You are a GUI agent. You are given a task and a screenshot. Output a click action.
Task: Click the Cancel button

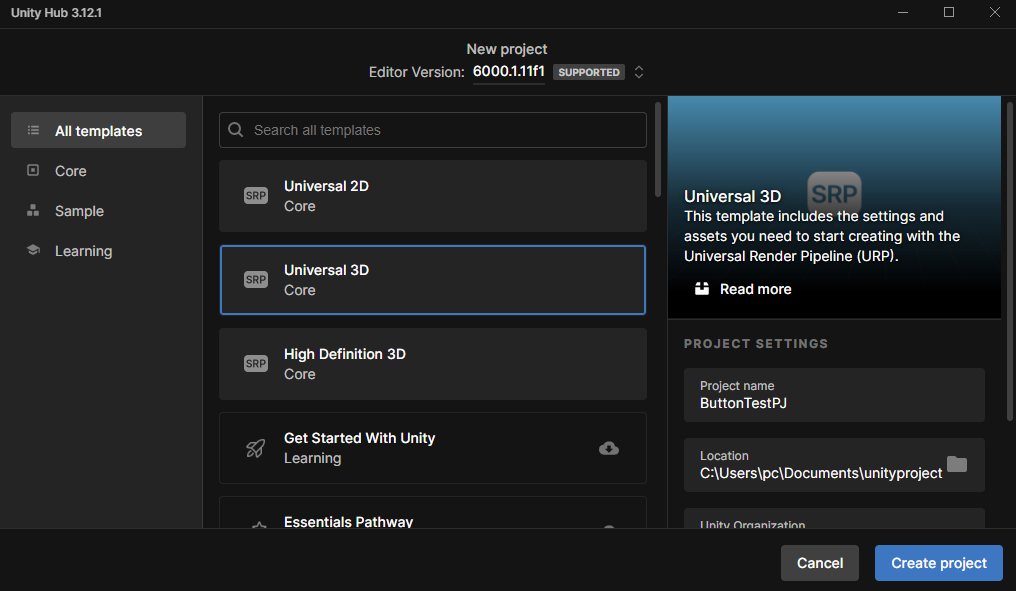pos(820,562)
